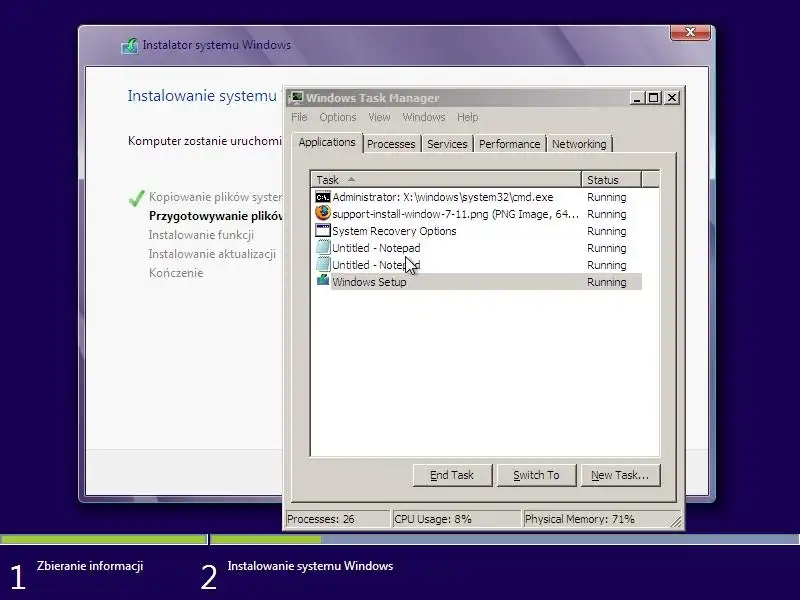
Task: Select the first Untitled - Notepad task
Action: coord(478,248)
